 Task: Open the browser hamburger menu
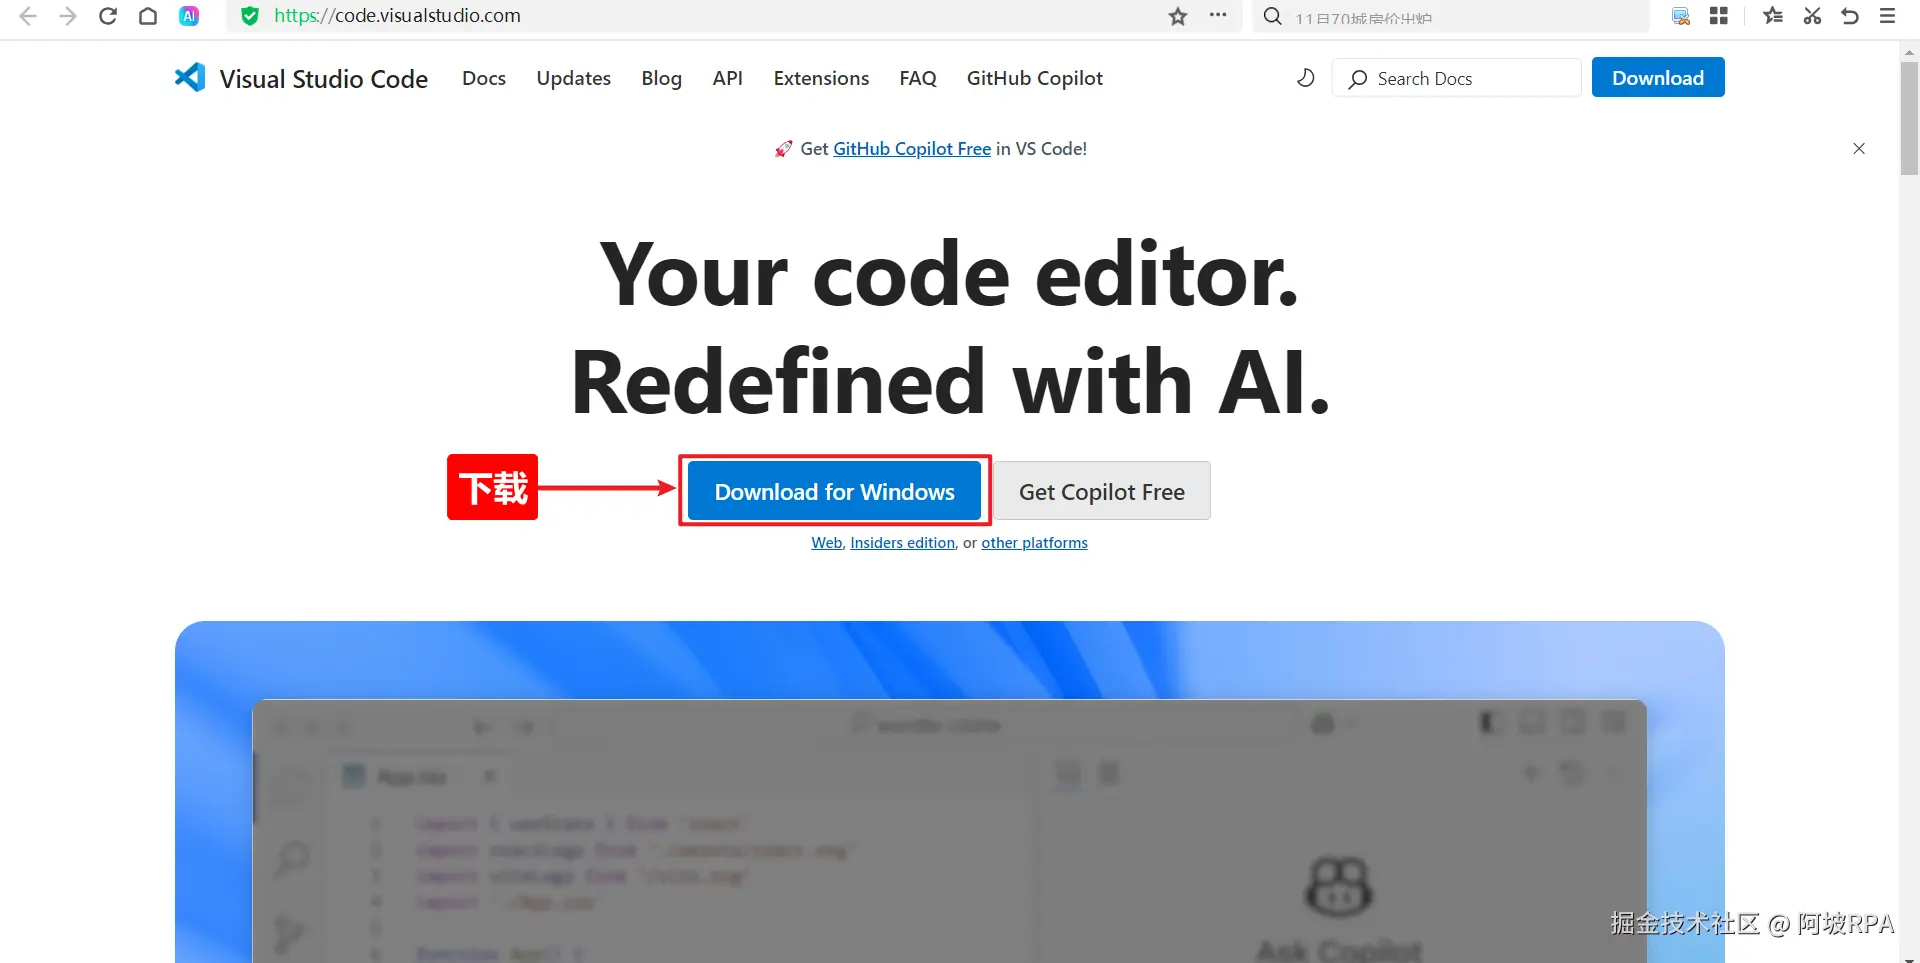[1888, 16]
